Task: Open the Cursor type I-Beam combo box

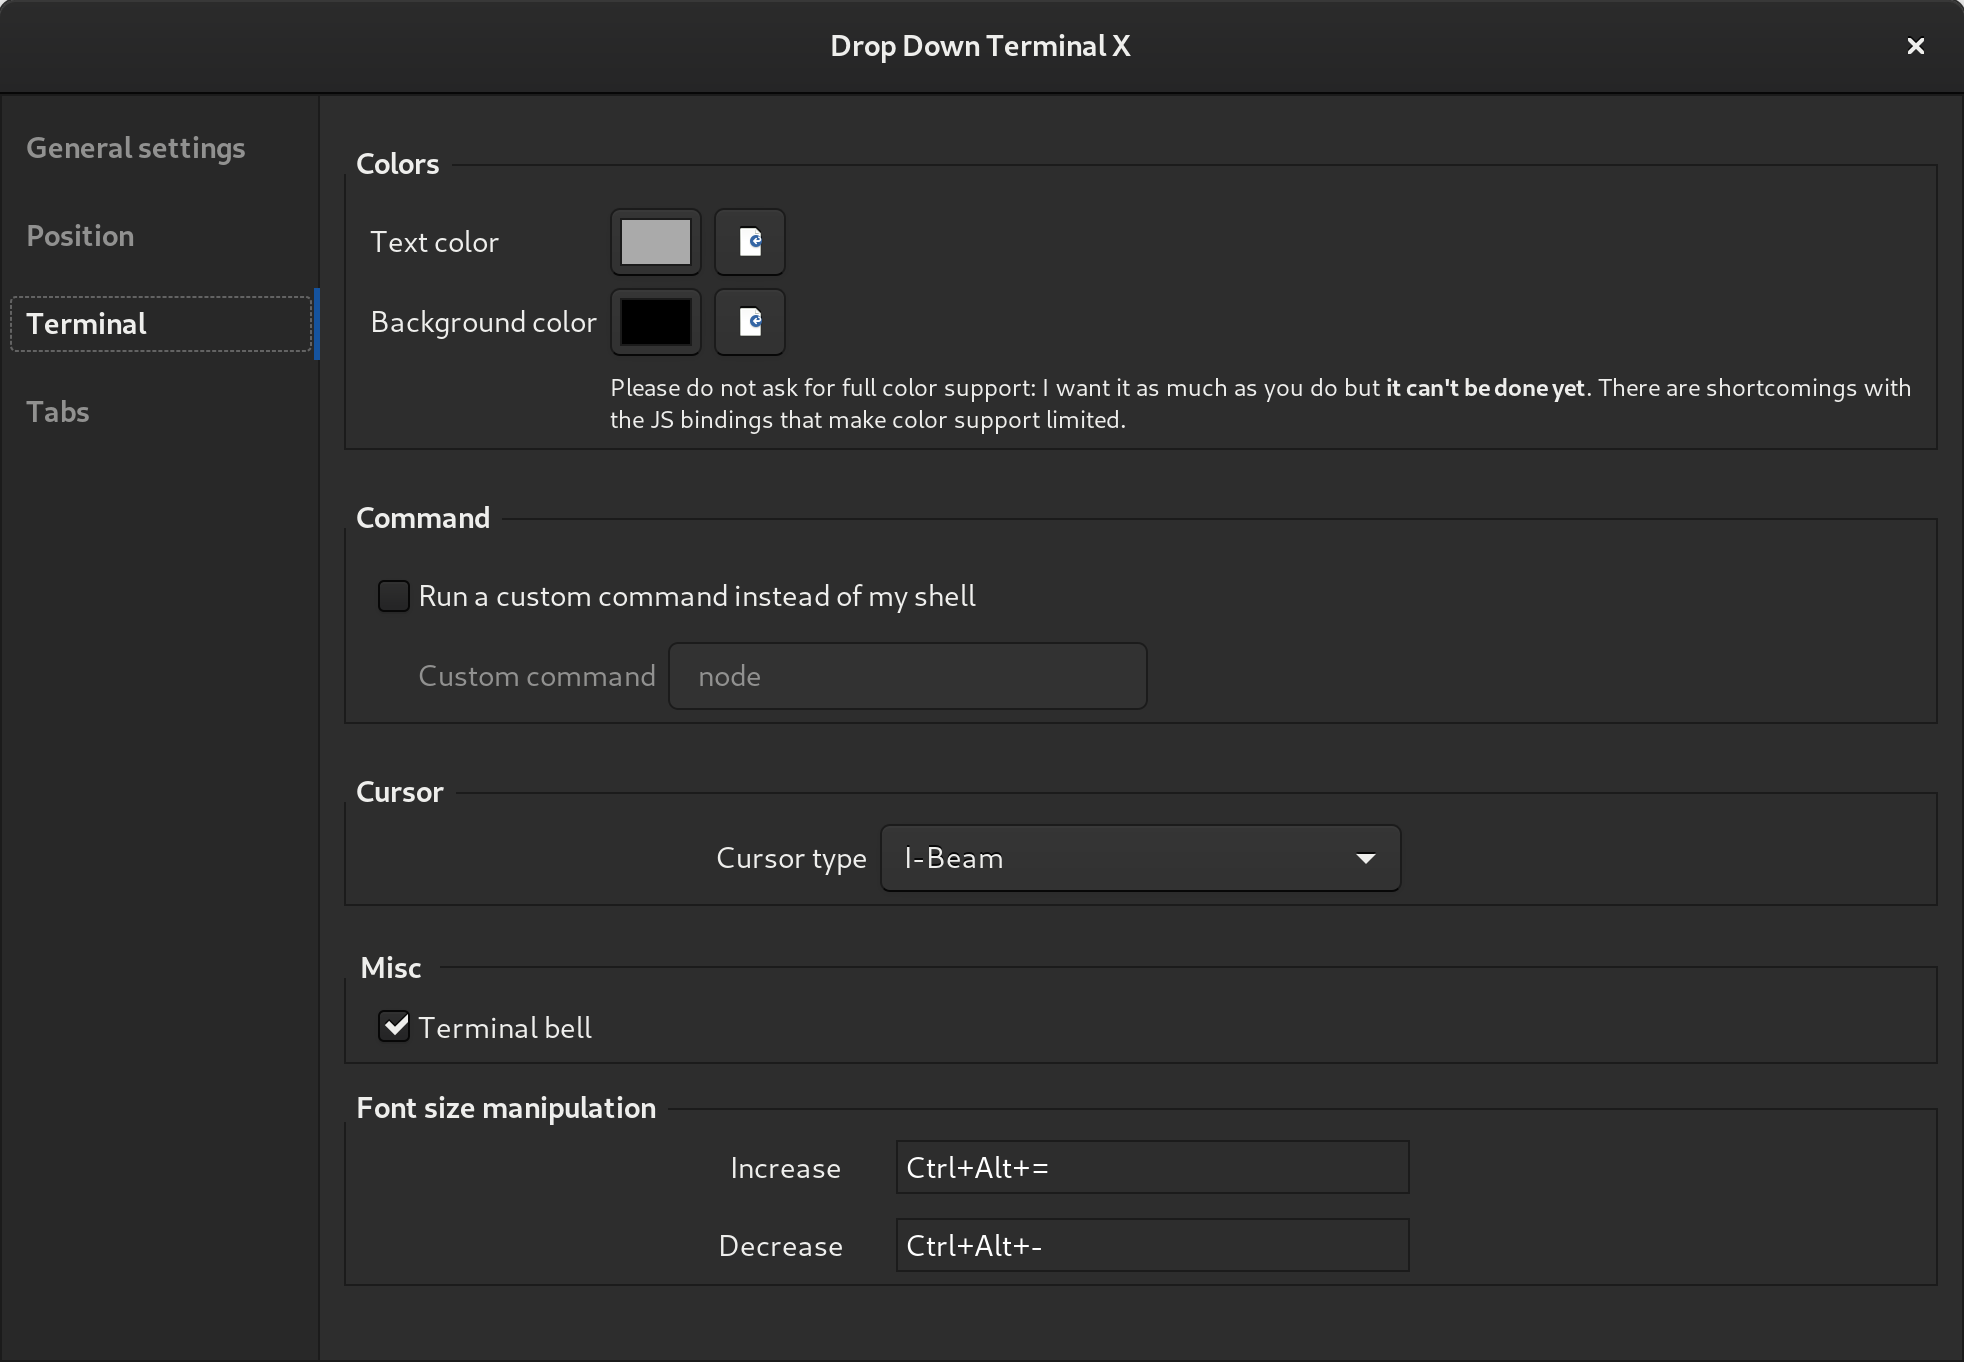Action: [x=1120, y=858]
